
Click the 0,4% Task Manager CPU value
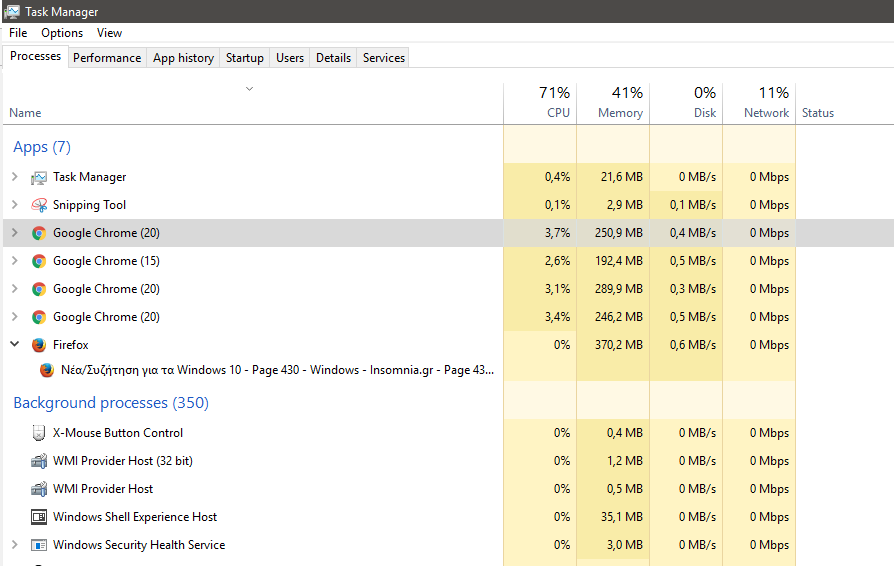tap(557, 177)
